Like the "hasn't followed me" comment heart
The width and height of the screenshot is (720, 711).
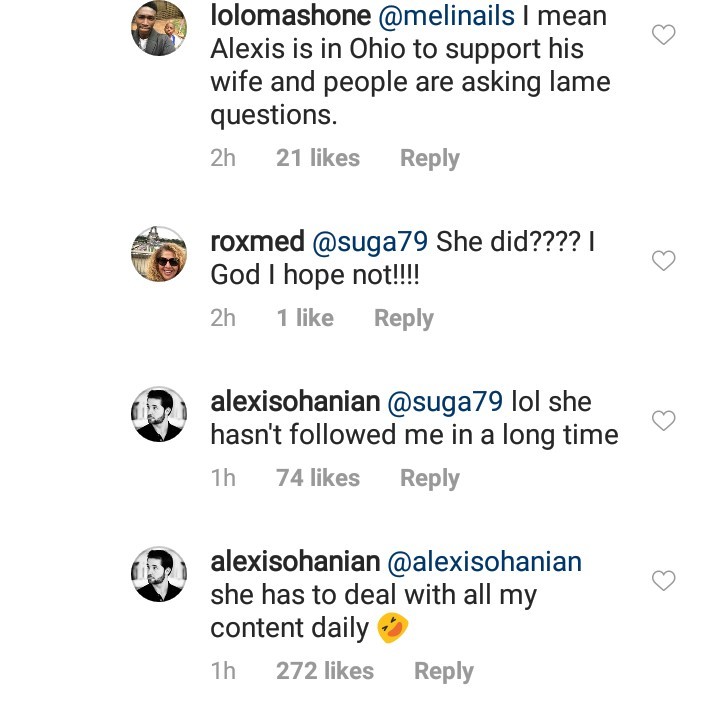point(663,421)
